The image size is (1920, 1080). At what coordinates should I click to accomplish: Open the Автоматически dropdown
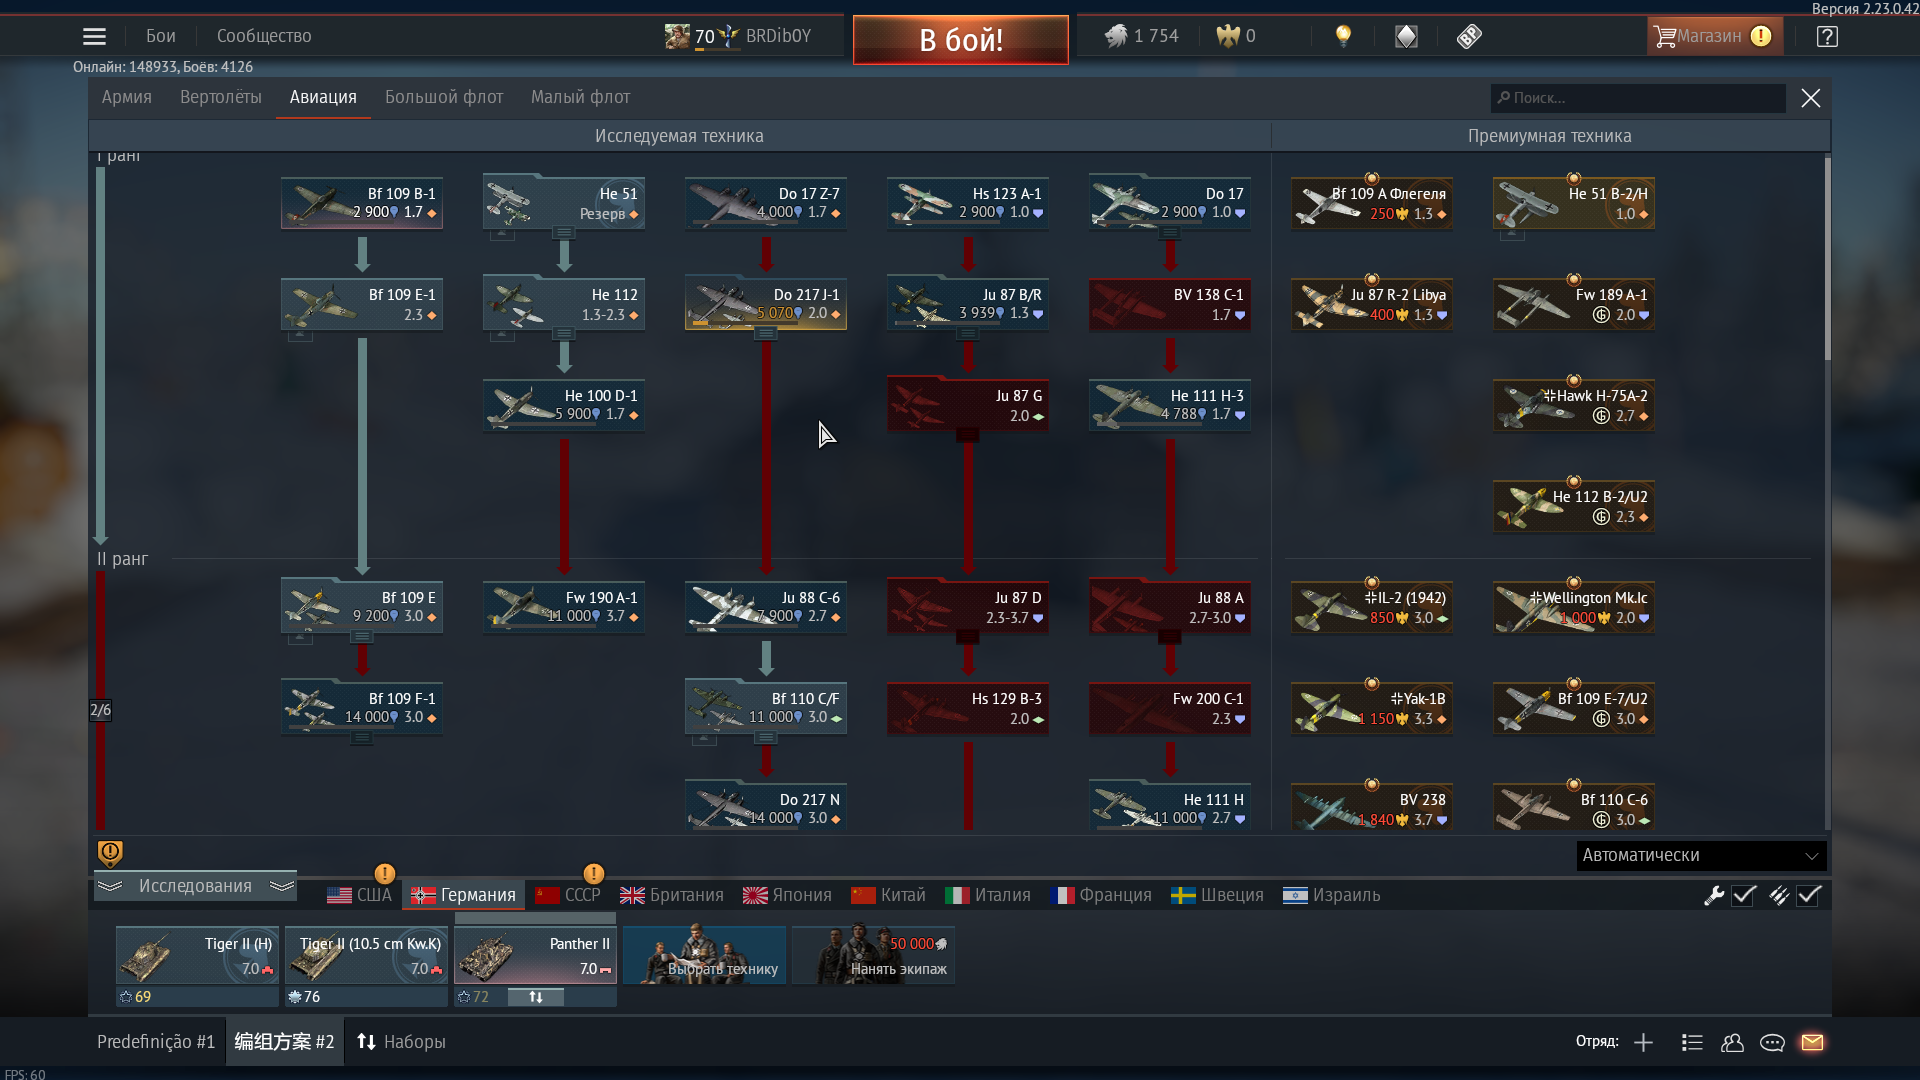1701,855
